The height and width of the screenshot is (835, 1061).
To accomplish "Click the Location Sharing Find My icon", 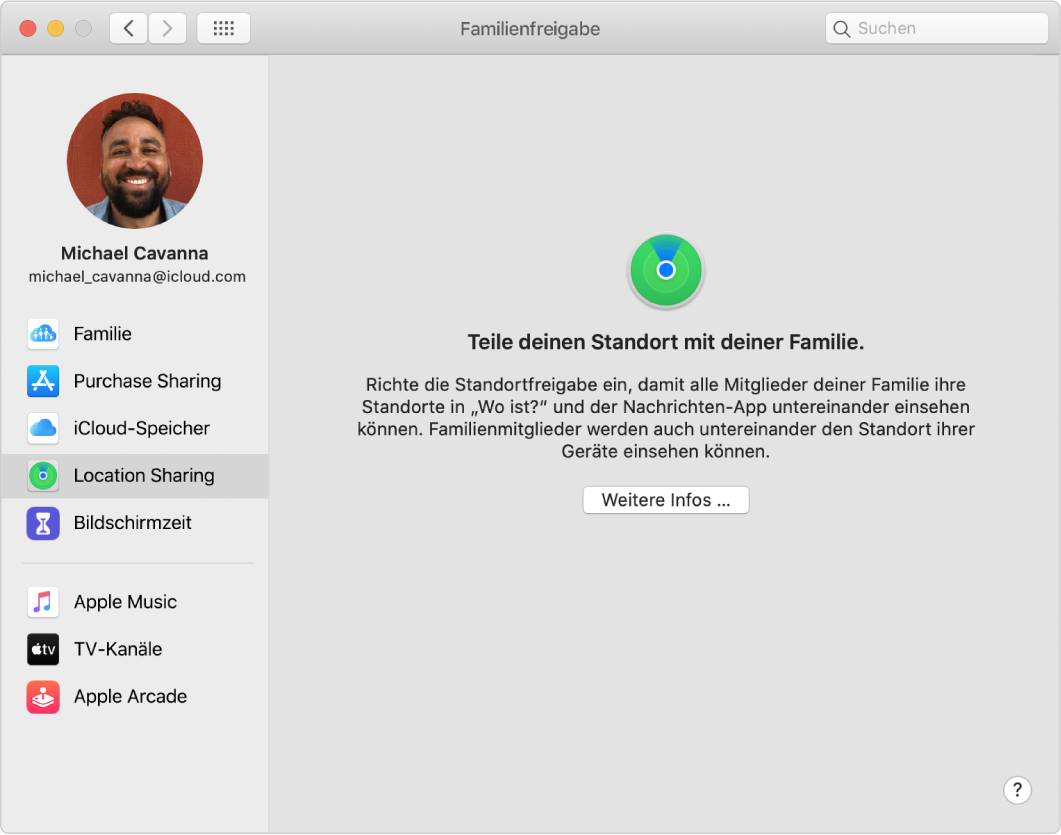I will click(43, 476).
